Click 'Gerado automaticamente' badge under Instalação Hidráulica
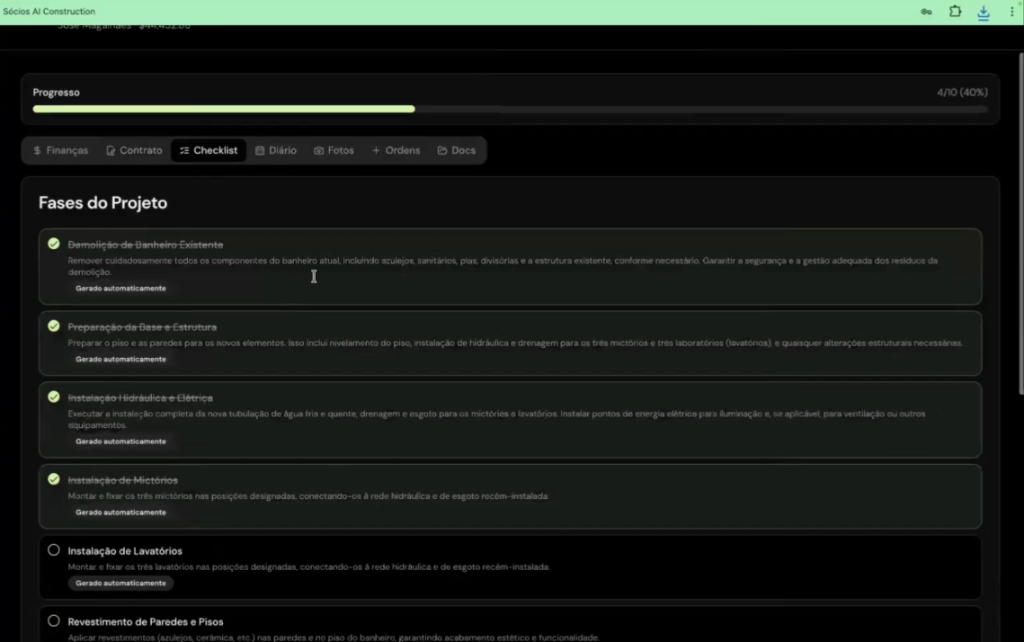The image size is (1024, 642). click(121, 441)
